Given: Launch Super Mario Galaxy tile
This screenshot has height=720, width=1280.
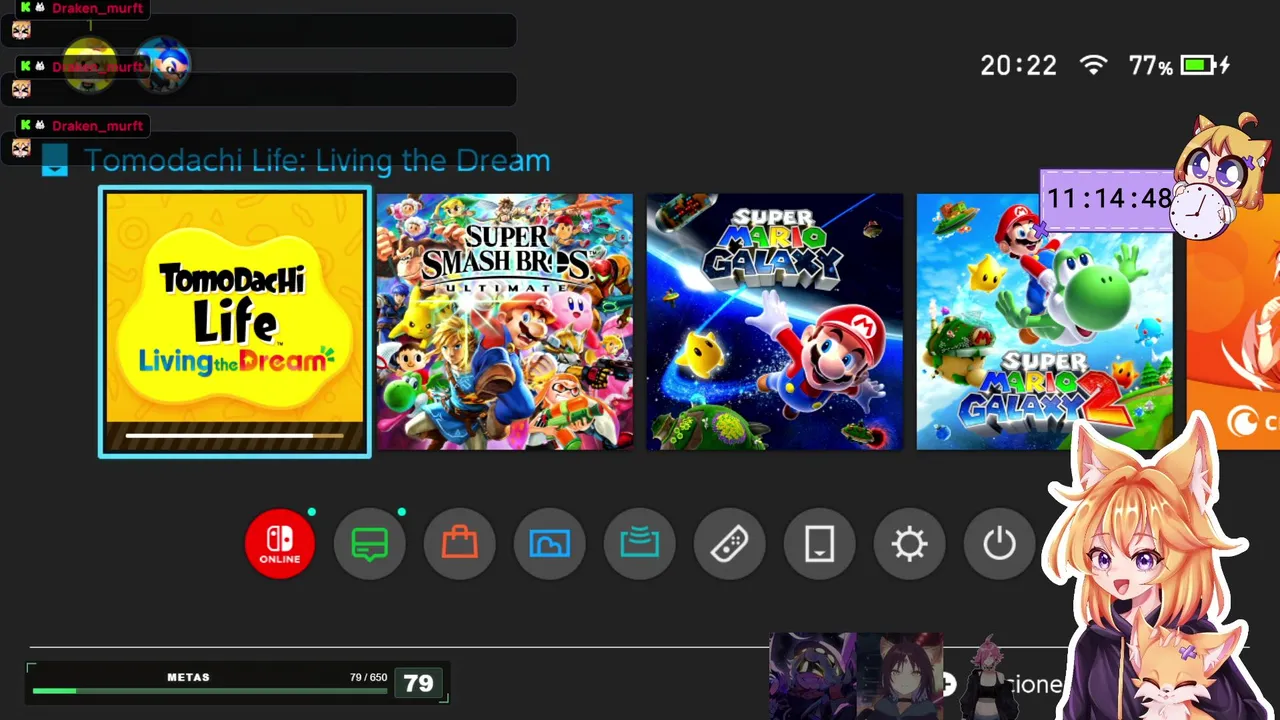Looking at the screenshot, I should pos(775,322).
